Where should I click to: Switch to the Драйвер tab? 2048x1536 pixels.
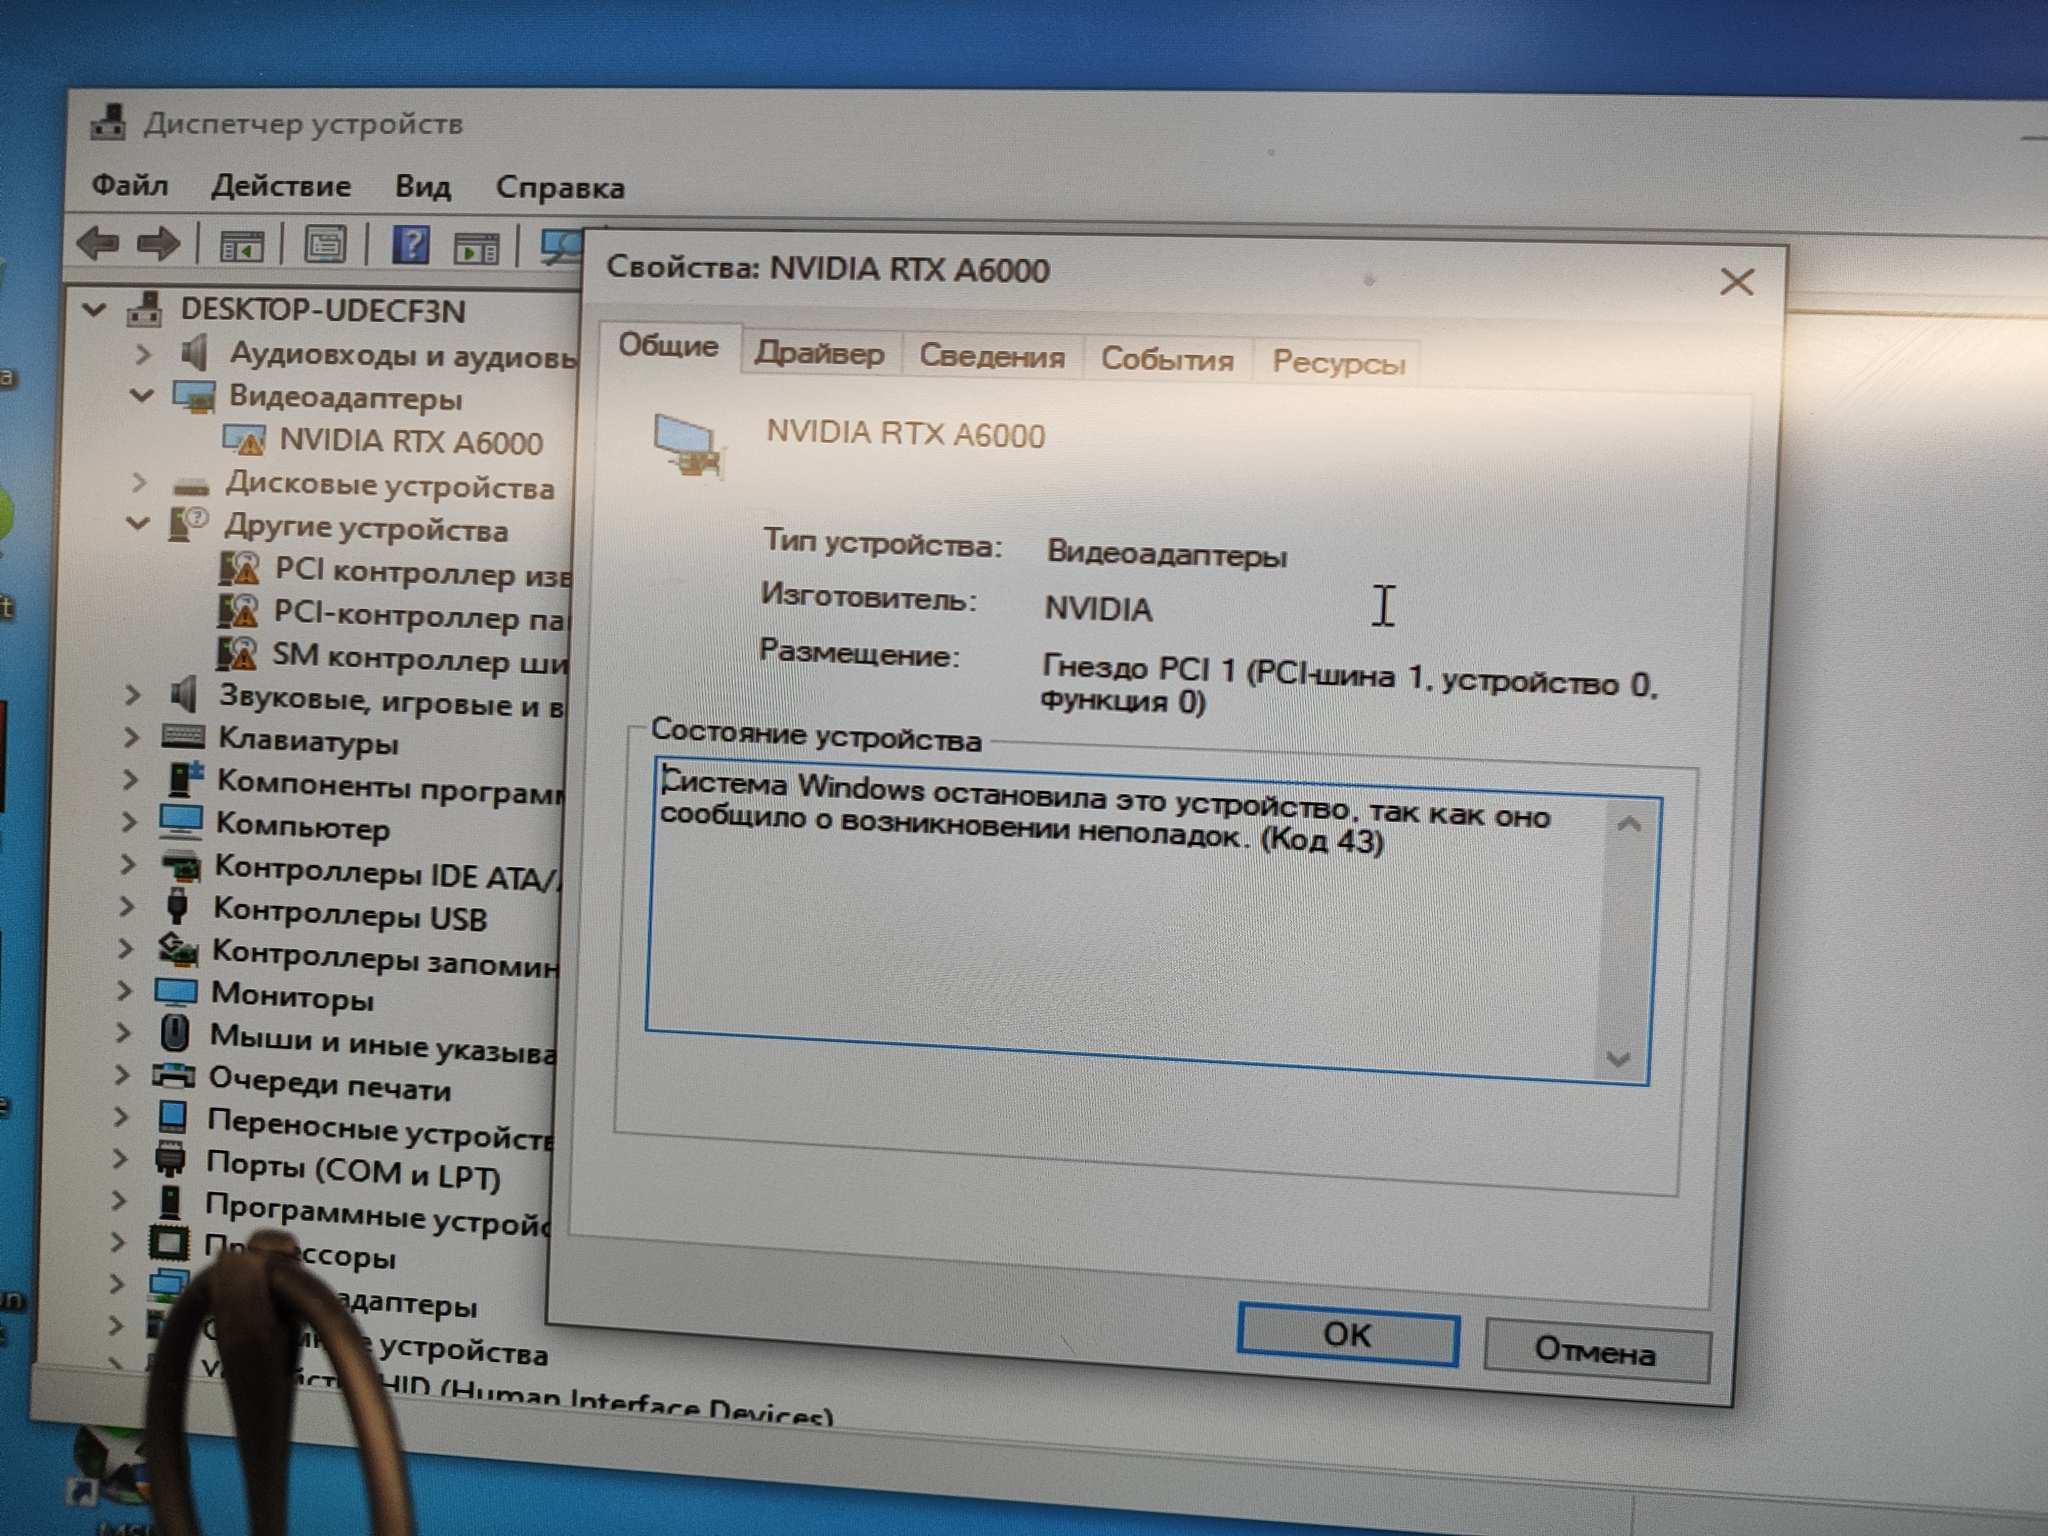[x=820, y=353]
